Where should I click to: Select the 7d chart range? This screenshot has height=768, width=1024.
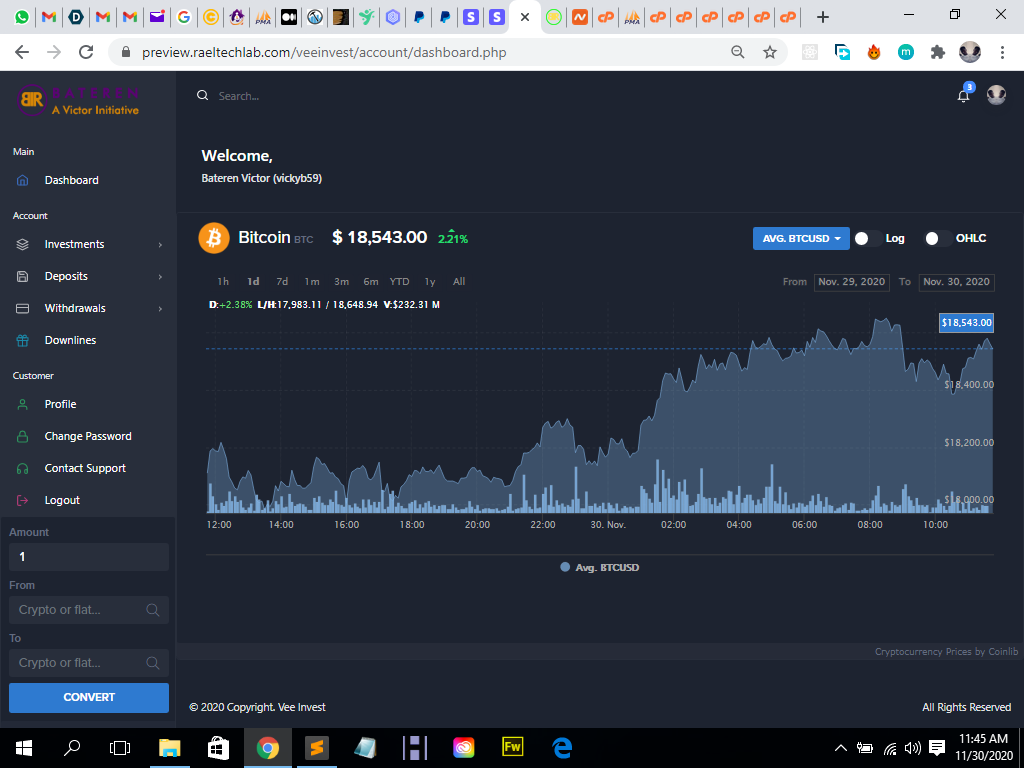(282, 281)
